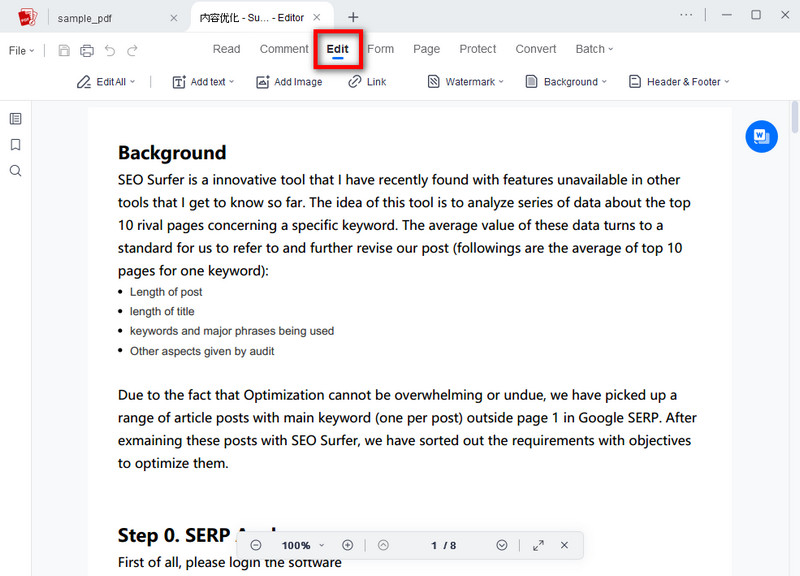Open the thumbnails panel icon in sidebar
Image resolution: width=800 pixels, height=576 pixels.
pos(16,119)
